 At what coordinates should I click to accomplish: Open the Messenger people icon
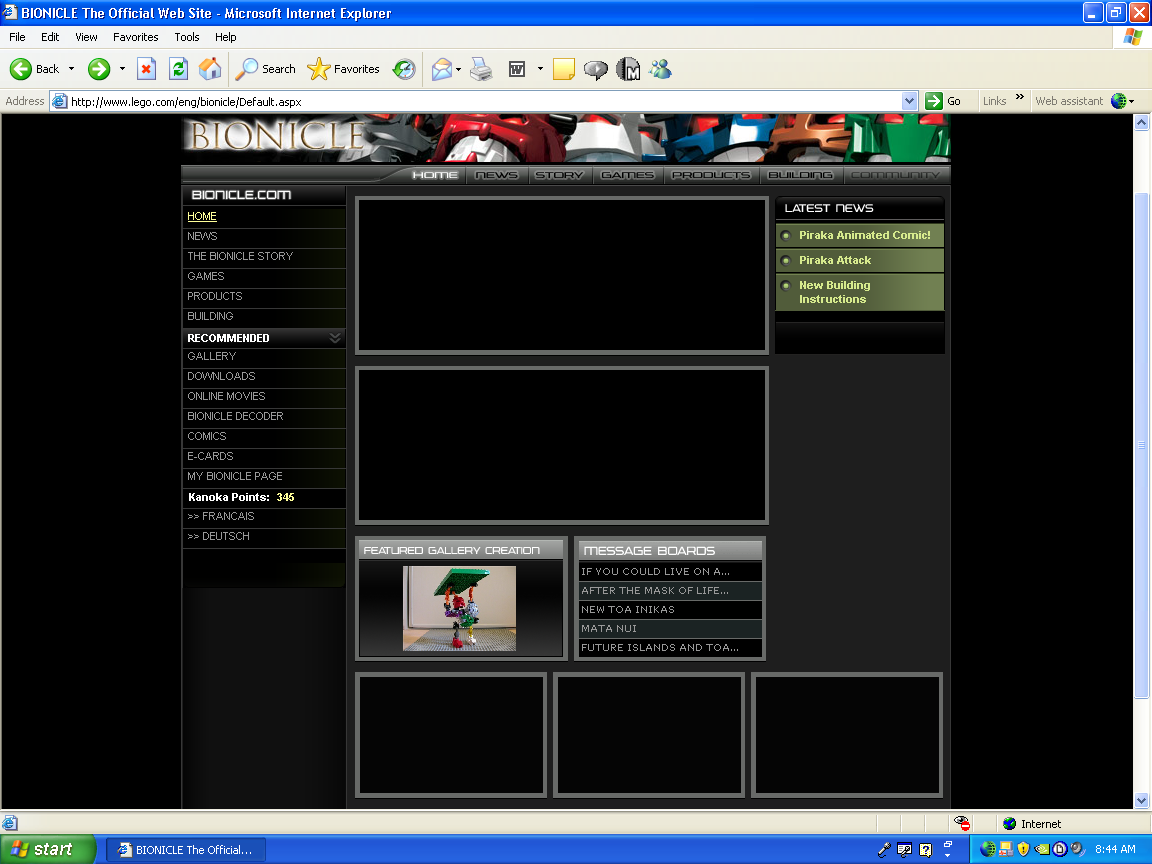pos(660,69)
